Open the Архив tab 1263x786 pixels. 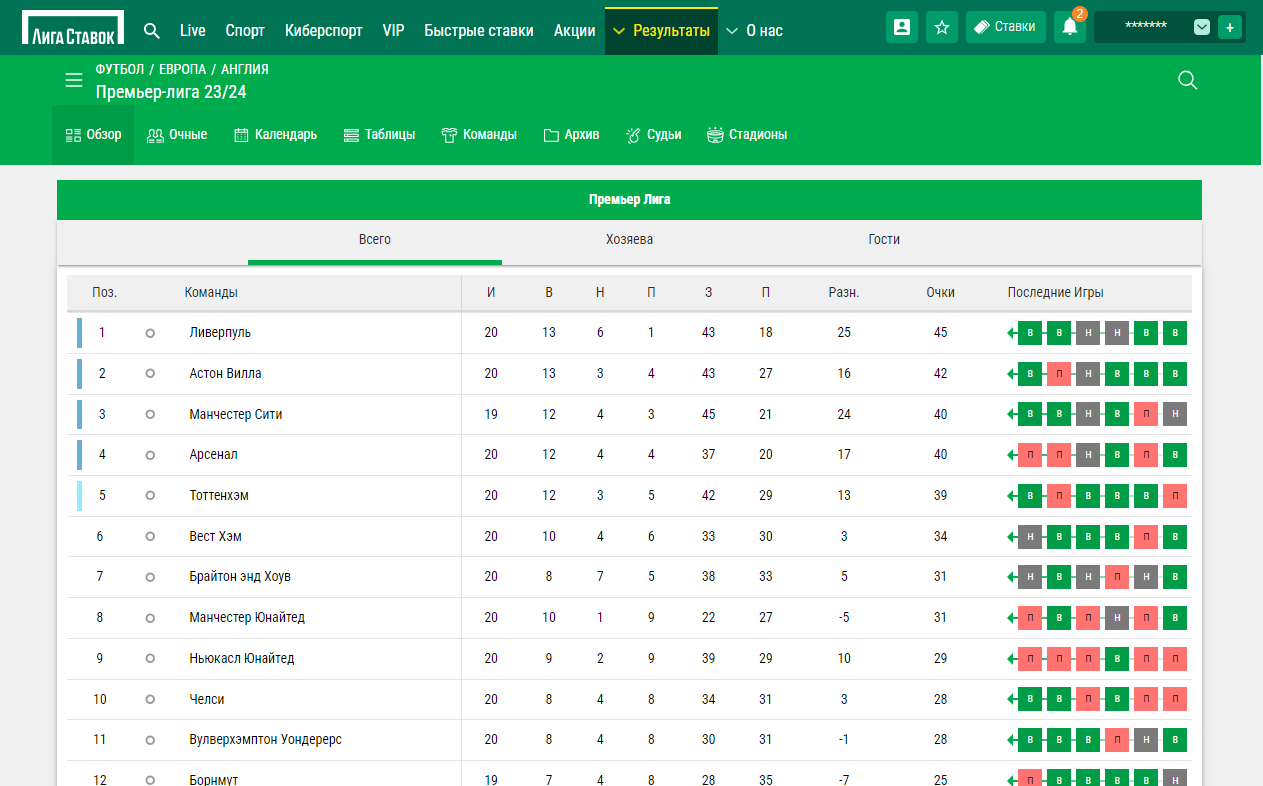pyautogui.click(x=571, y=135)
